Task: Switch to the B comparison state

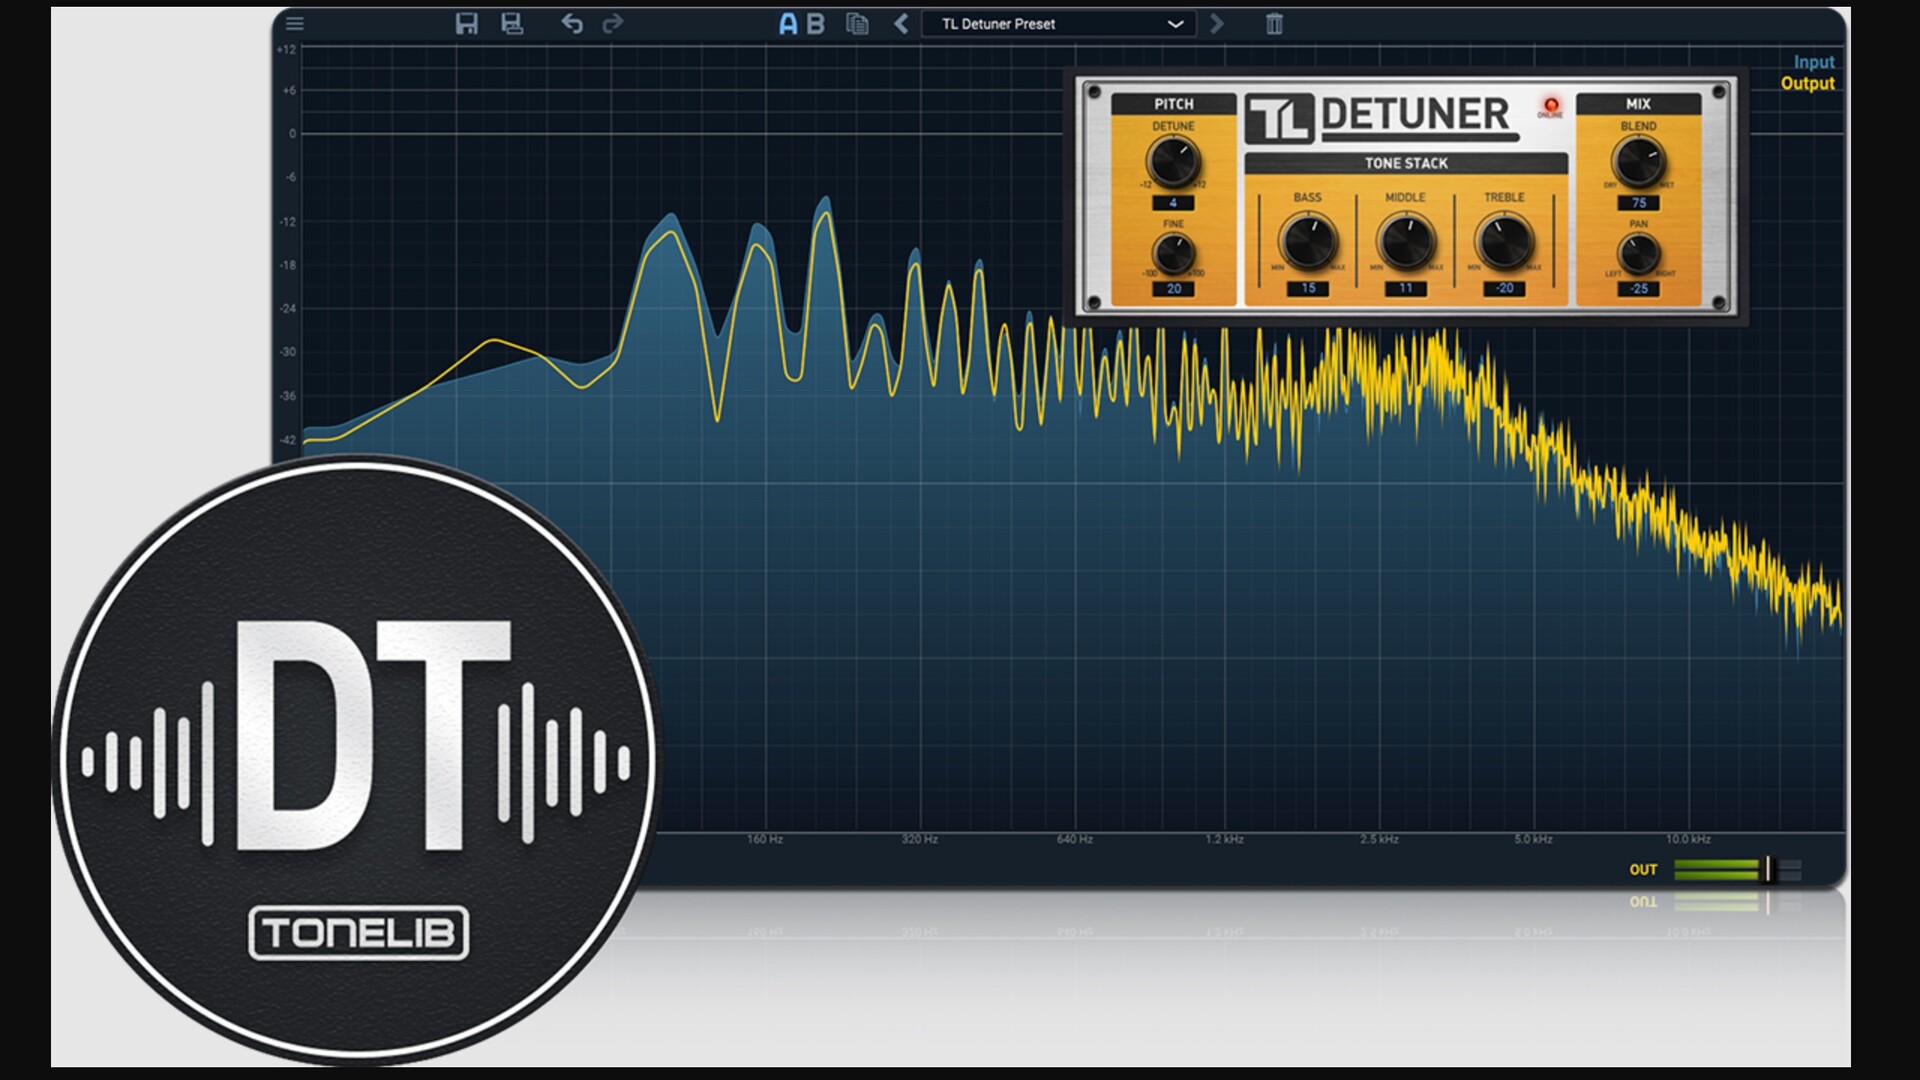Action: (816, 24)
